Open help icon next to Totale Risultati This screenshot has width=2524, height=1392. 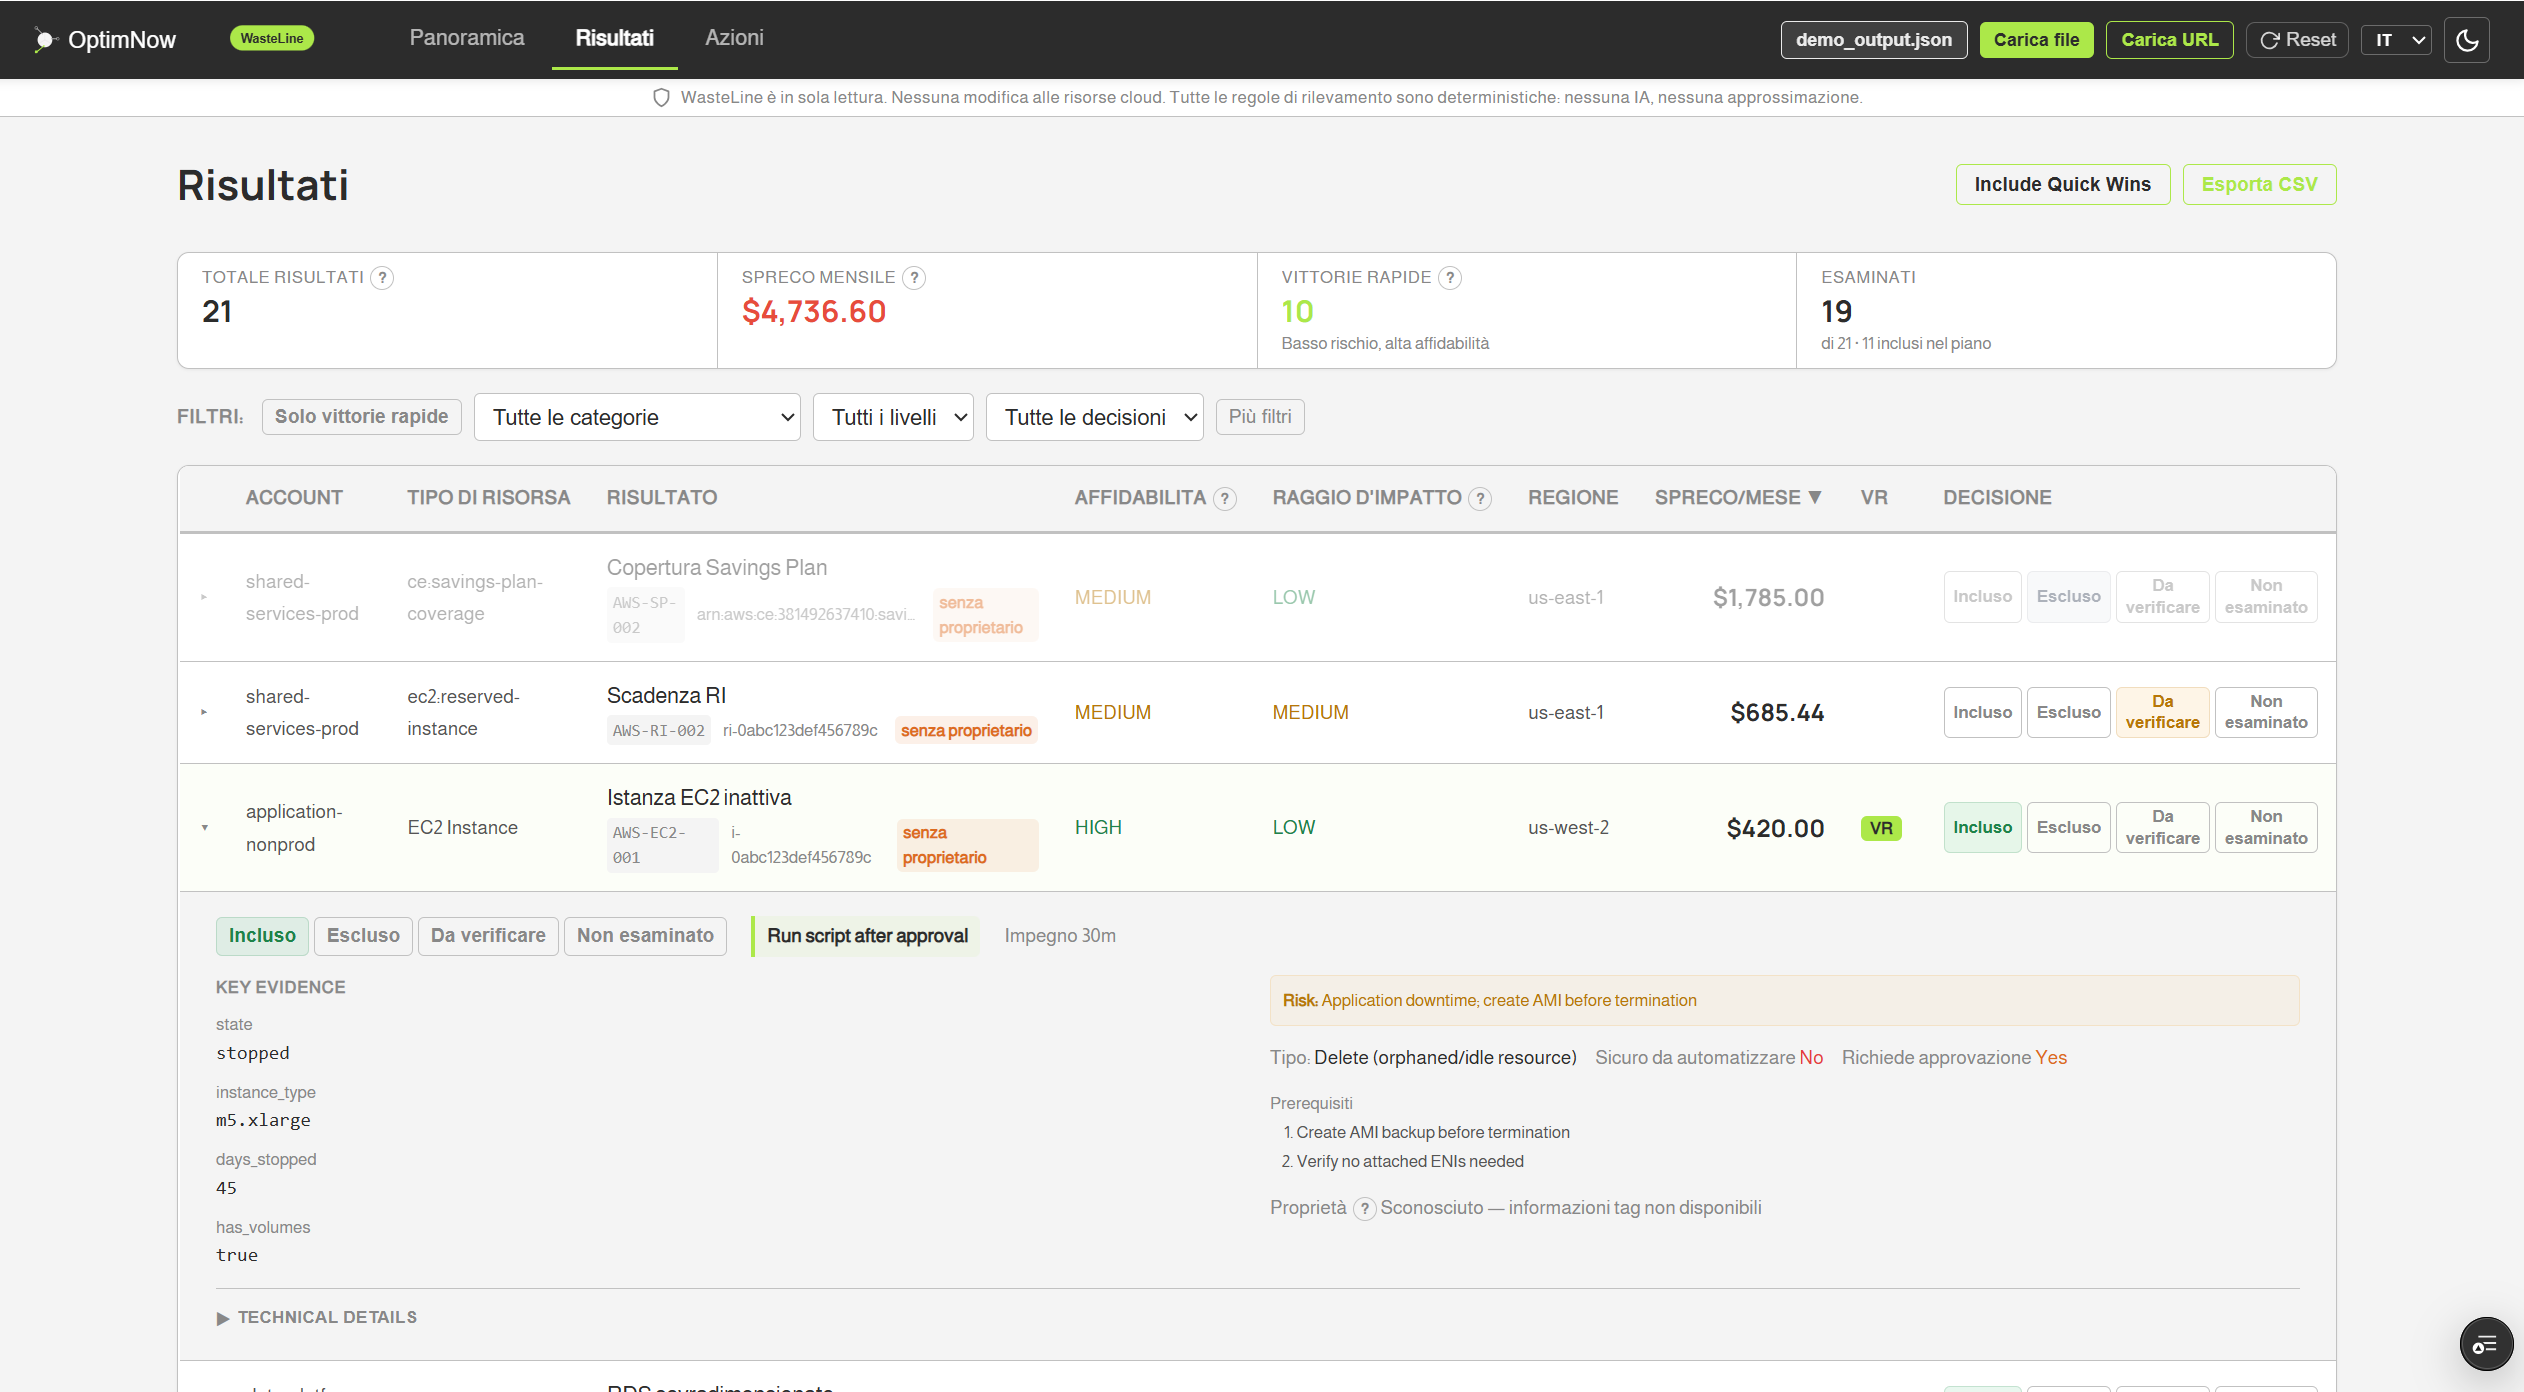point(382,278)
